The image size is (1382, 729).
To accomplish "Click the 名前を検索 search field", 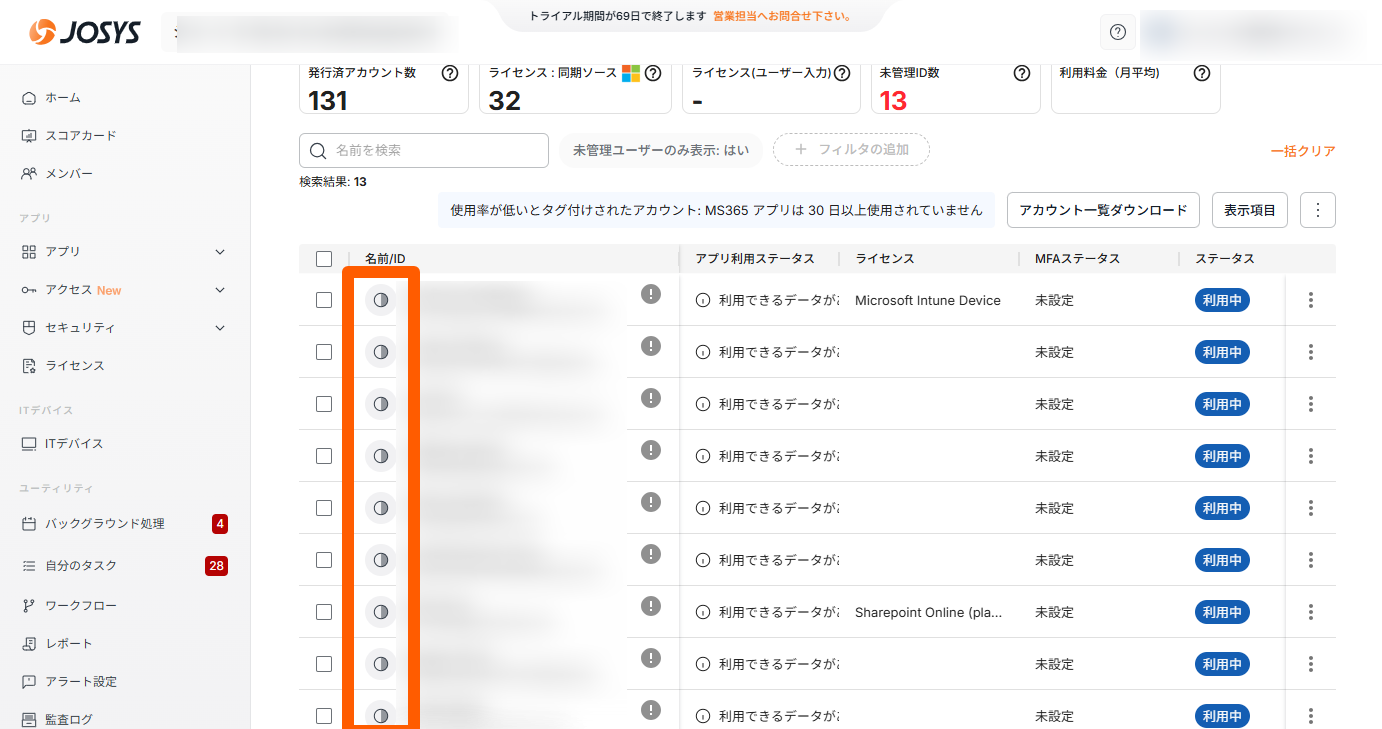I will click(x=424, y=150).
